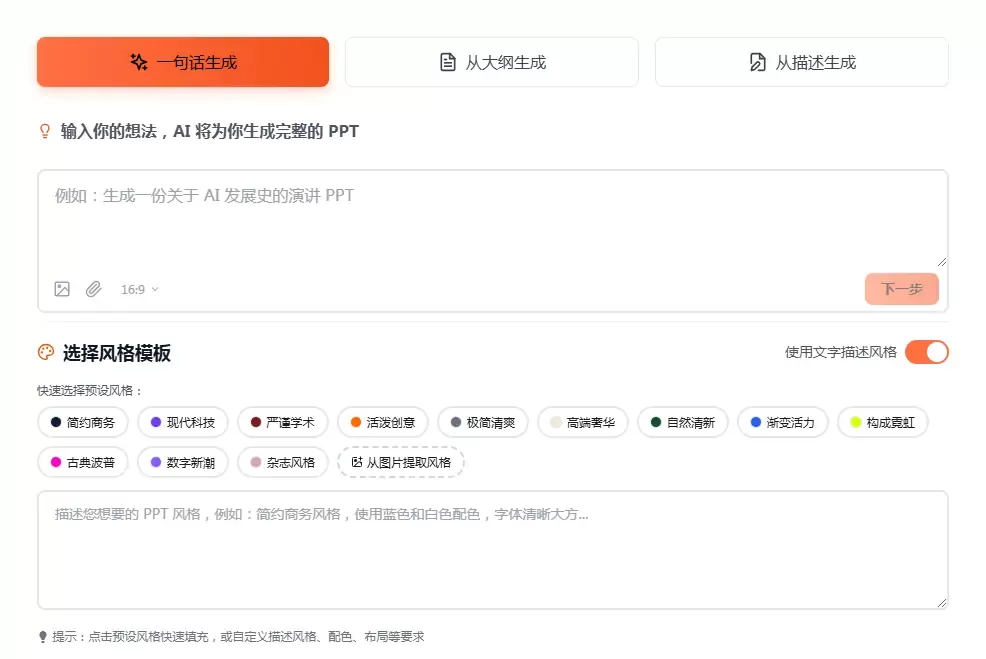Pick the 现代科技 purple style chip
The height and width of the screenshot is (659, 986).
click(183, 422)
